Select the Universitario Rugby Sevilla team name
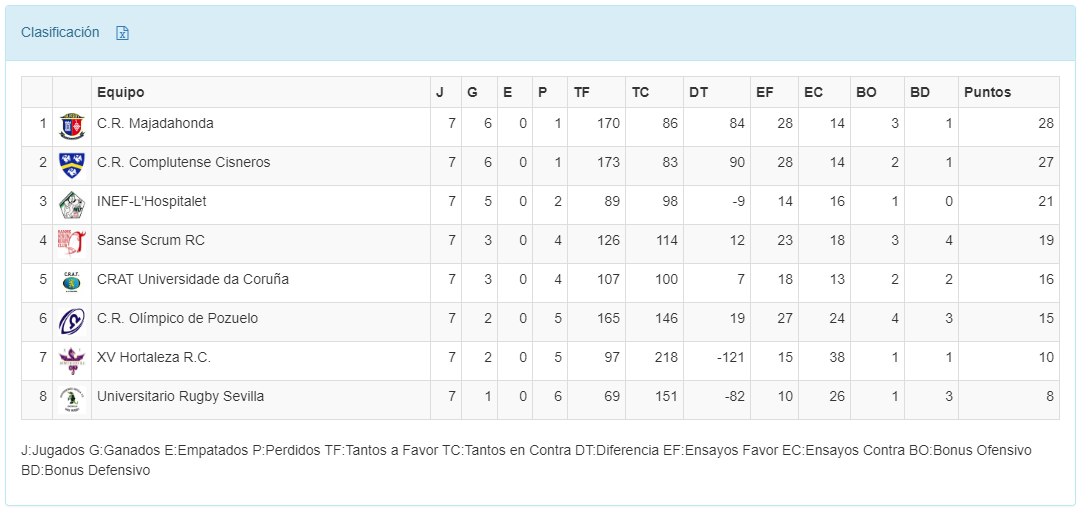The width and height of the screenshot is (1080, 510). [180, 396]
